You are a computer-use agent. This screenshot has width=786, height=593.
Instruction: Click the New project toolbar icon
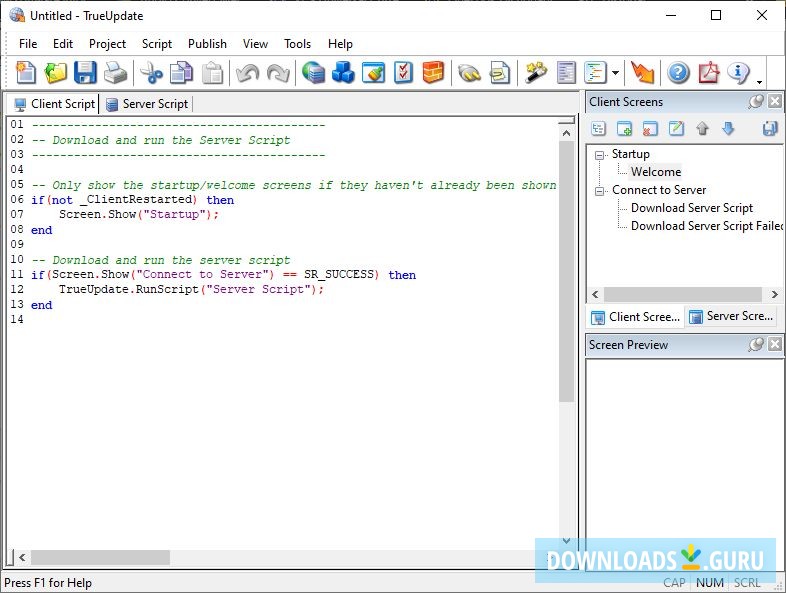coord(25,73)
